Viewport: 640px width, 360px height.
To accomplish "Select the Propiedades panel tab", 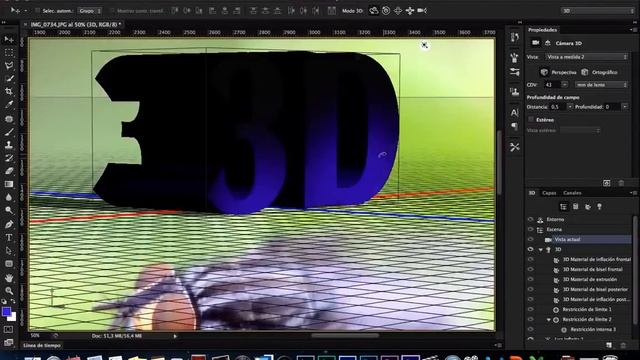I will tap(542, 30).
